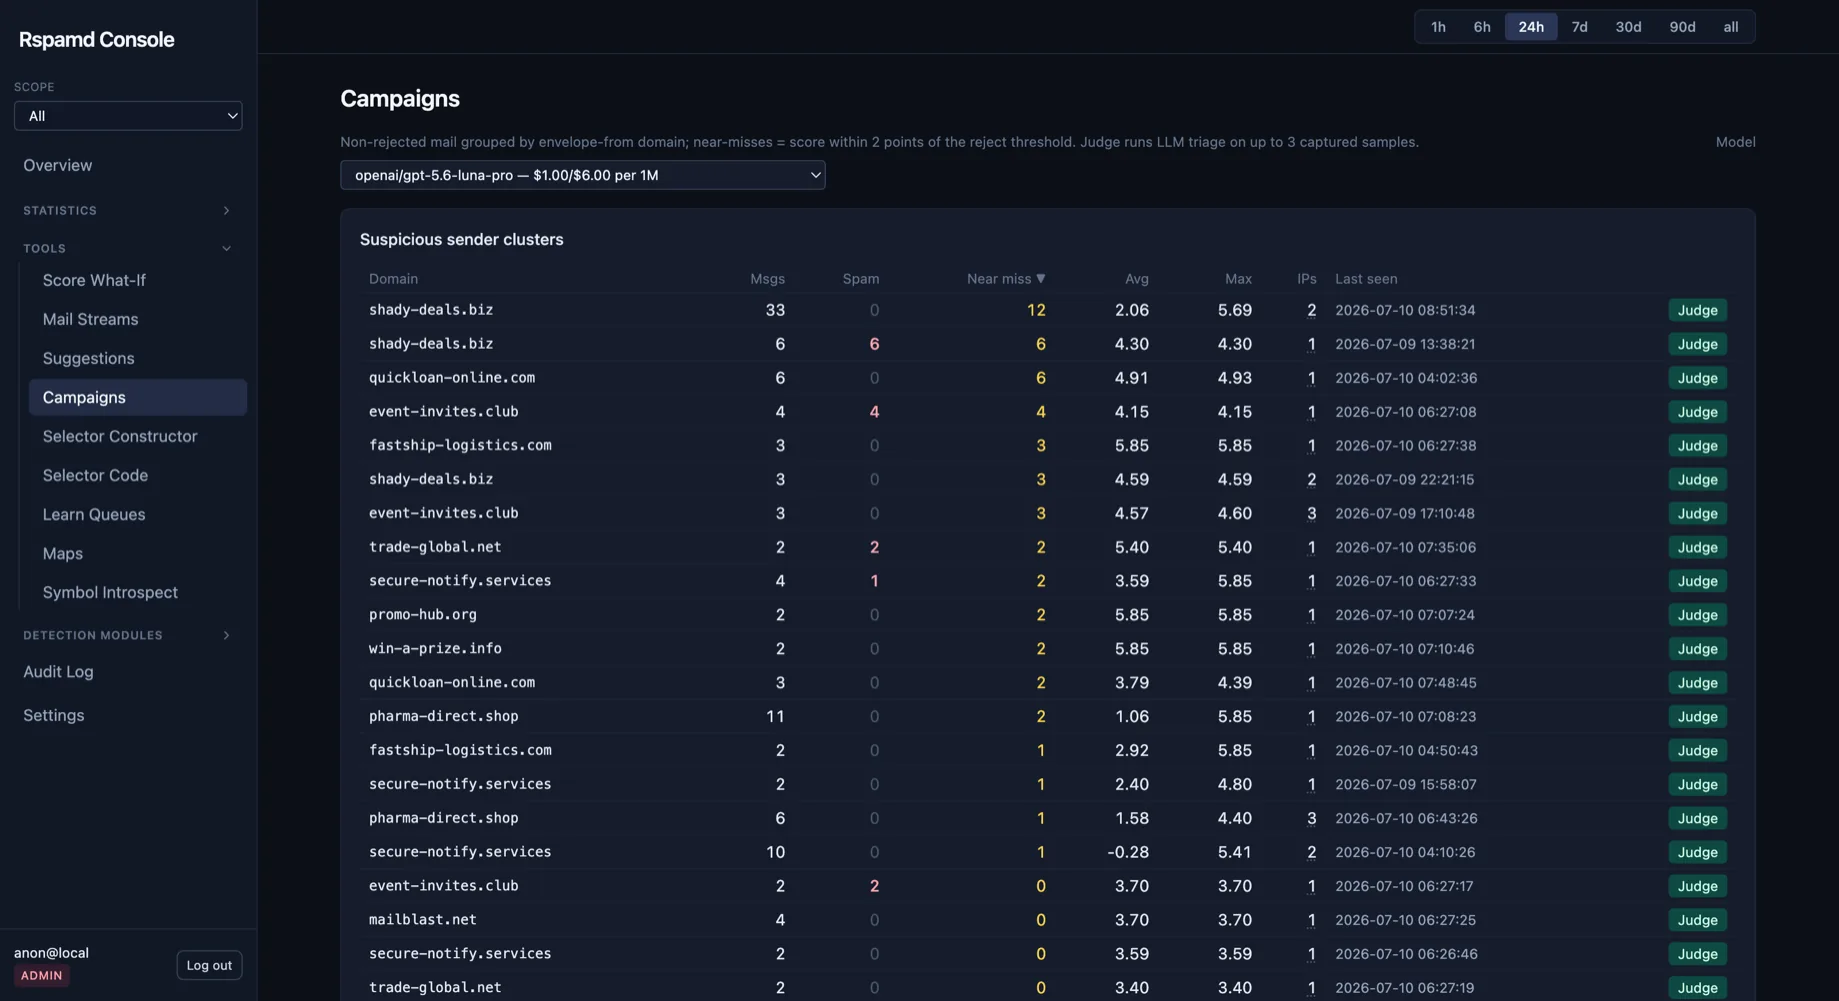Judge the shady-deals.biz cluster last seen 13:38:21

pos(1697,345)
